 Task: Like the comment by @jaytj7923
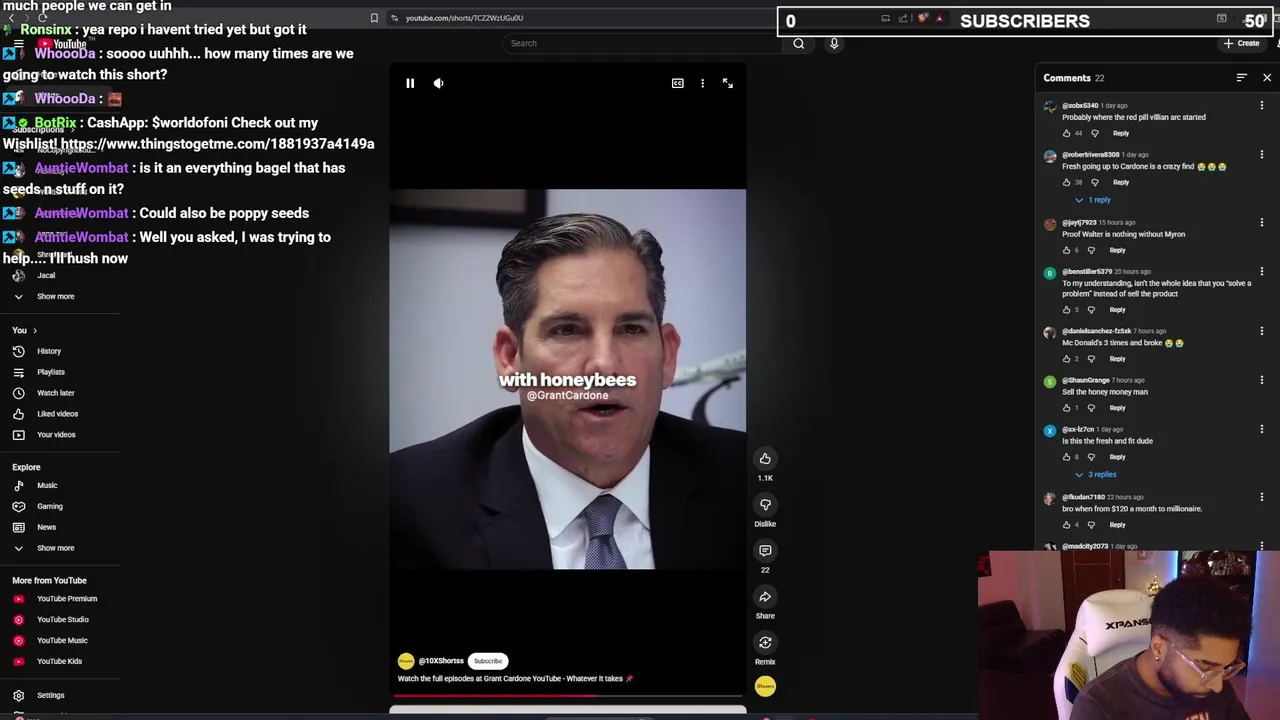click(1066, 250)
